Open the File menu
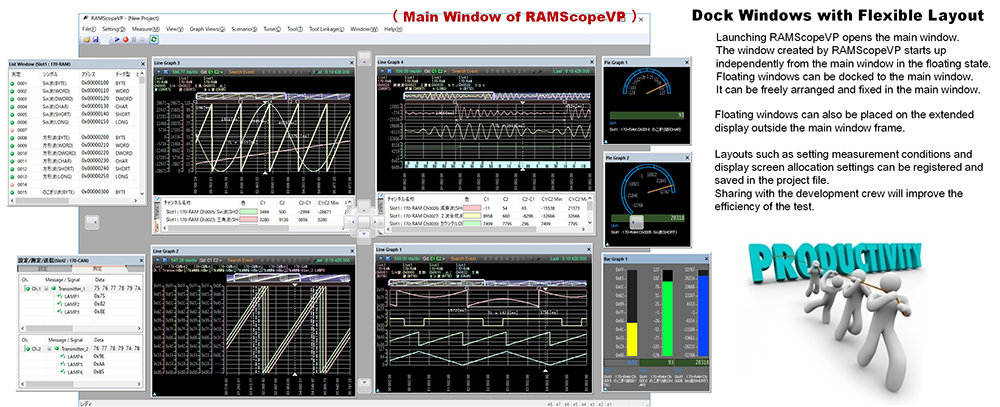This screenshot has height=407, width=1000. click(x=89, y=29)
